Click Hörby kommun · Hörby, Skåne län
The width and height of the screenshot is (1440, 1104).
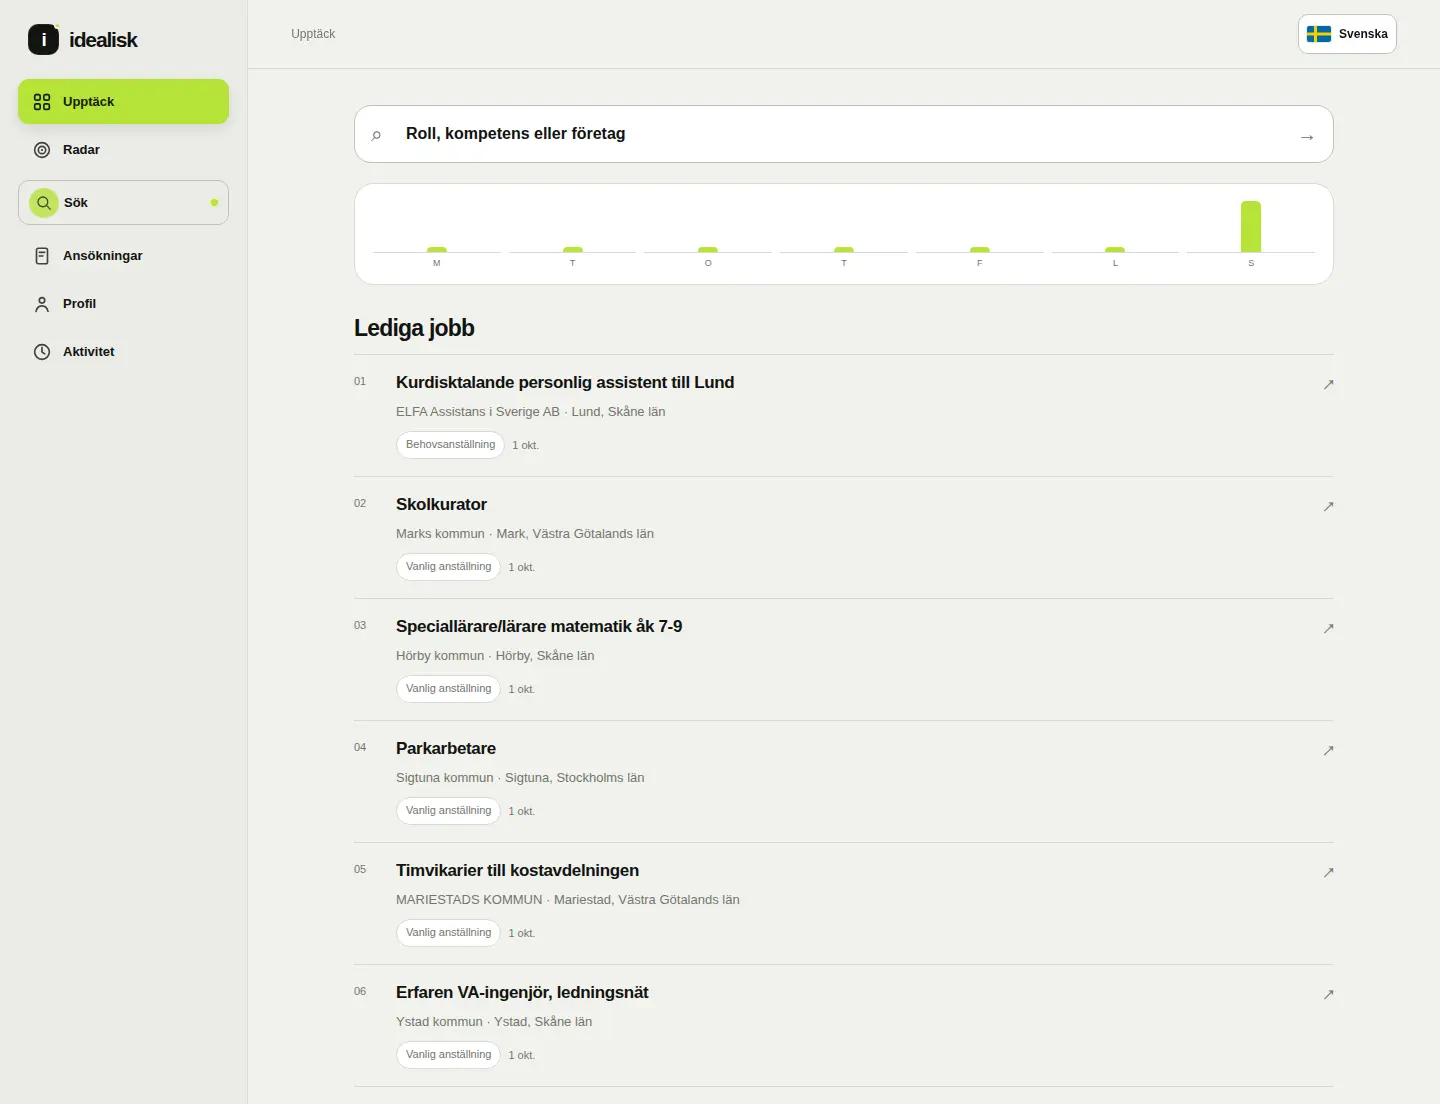click(495, 656)
